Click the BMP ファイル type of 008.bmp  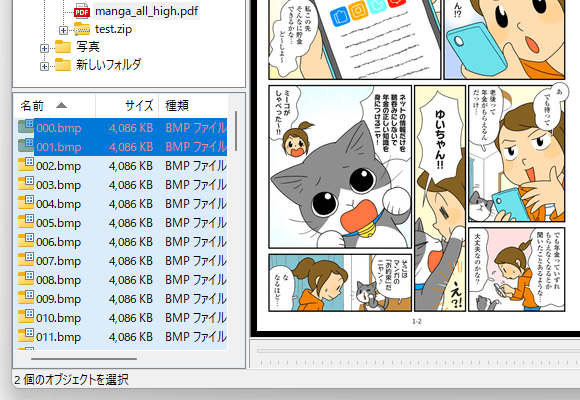196,280
